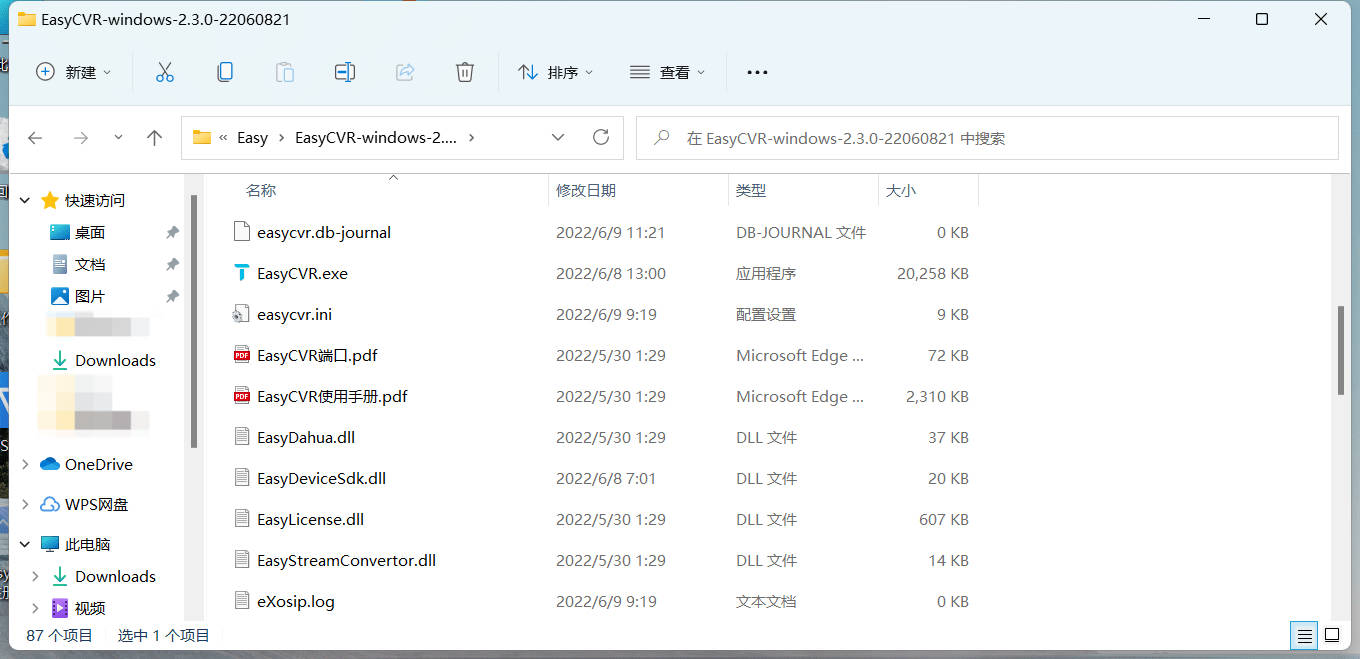1360x659 pixels.
Task: Click the Easy breadcrumb in address bar
Action: click(x=252, y=138)
